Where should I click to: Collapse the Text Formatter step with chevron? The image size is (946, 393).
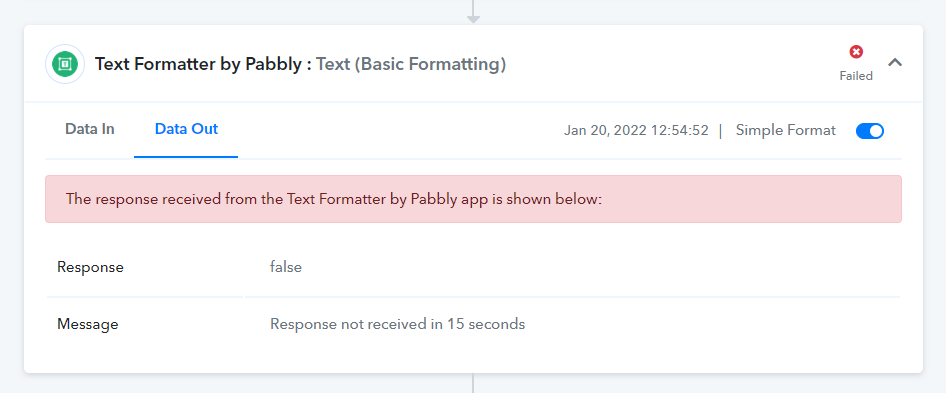895,62
